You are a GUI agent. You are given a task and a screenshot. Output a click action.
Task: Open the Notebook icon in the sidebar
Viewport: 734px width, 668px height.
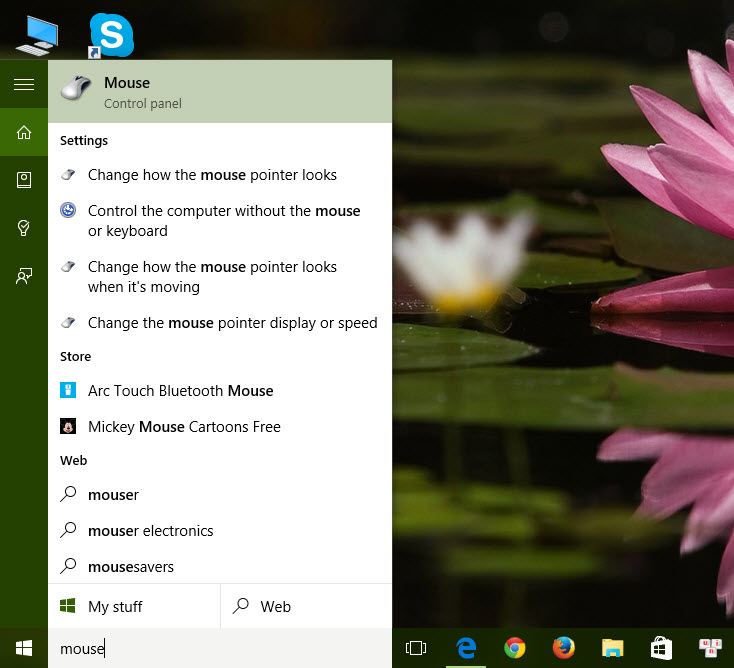pos(24,180)
